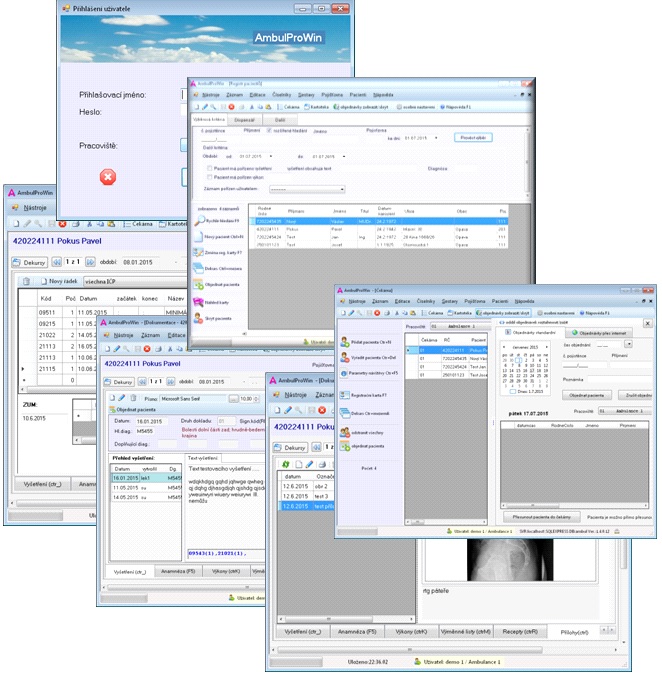
Task: Click trash icon in middle Dokumentace editor toolbar
Action: tap(133, 398)
